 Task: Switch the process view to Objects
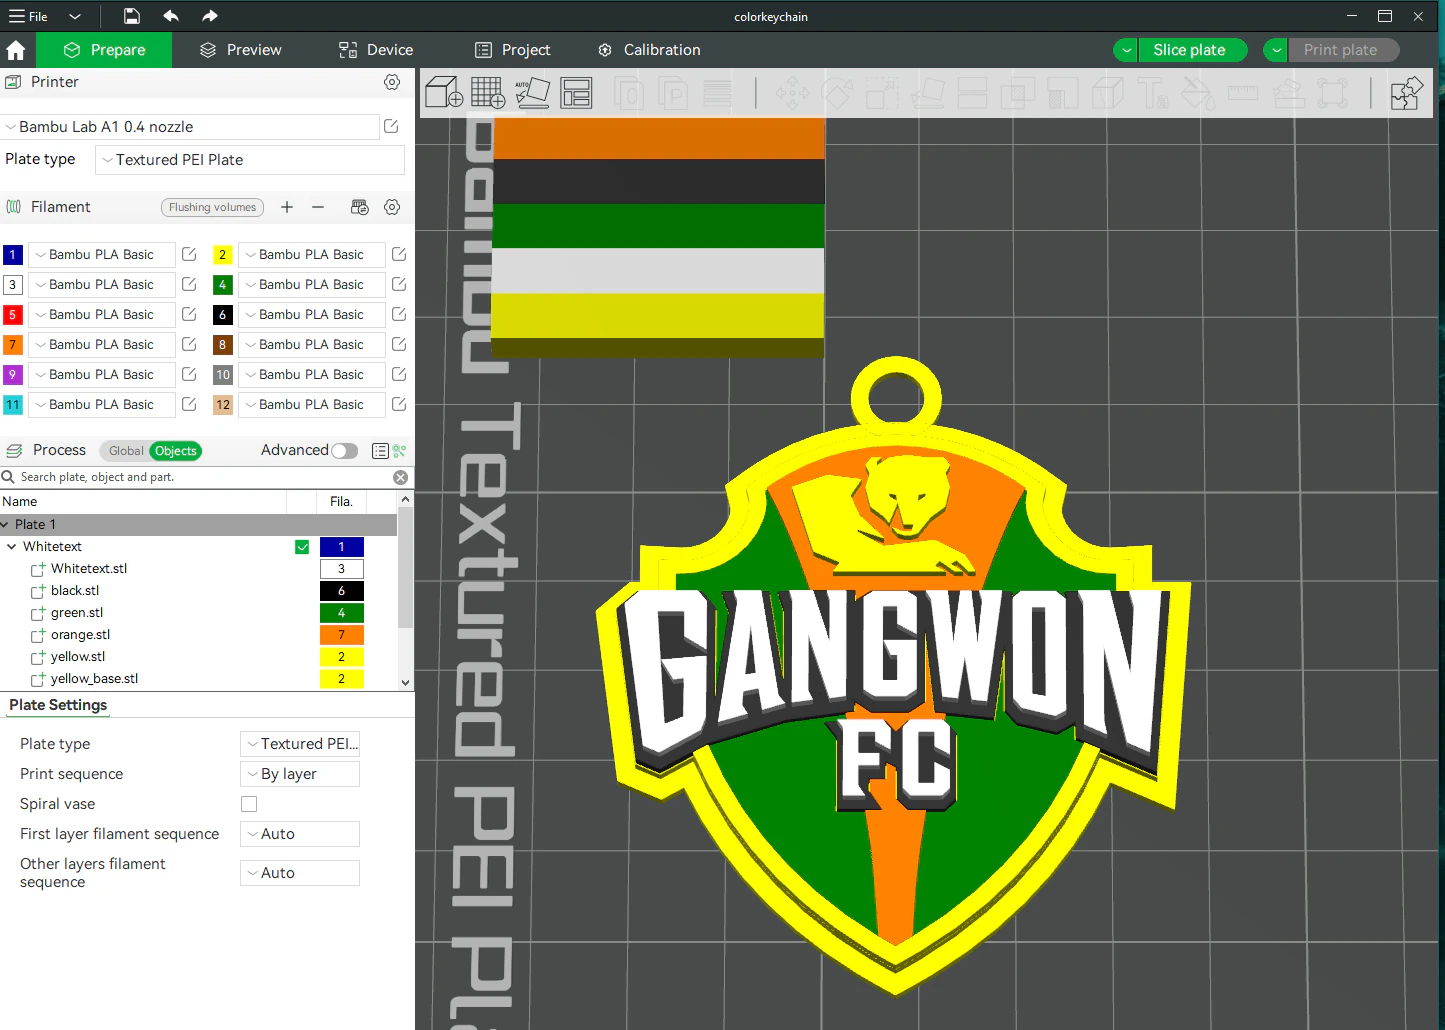pyautogui.click(x=176, y=451)
